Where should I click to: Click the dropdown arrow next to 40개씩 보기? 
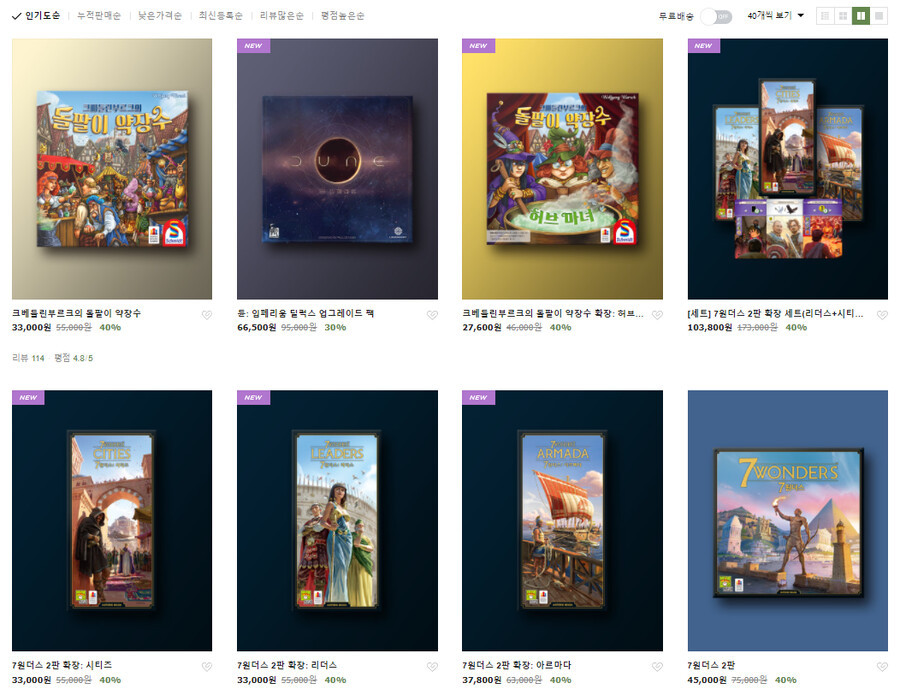801,15
